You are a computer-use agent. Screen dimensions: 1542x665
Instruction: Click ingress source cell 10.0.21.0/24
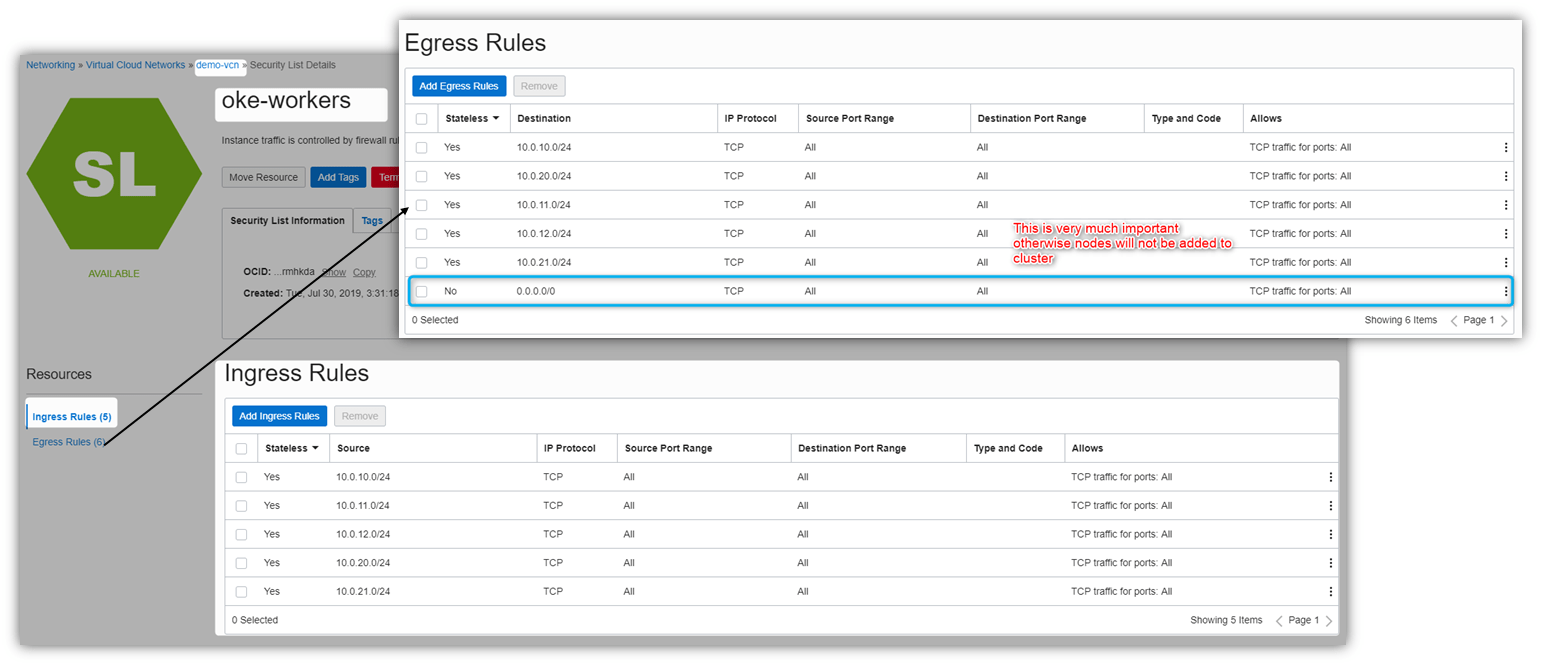[x=363, y=591]
